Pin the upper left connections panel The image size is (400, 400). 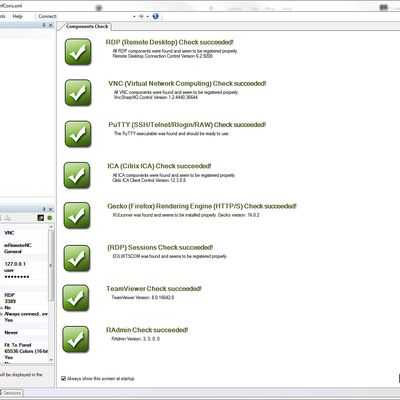coord(44,25)
